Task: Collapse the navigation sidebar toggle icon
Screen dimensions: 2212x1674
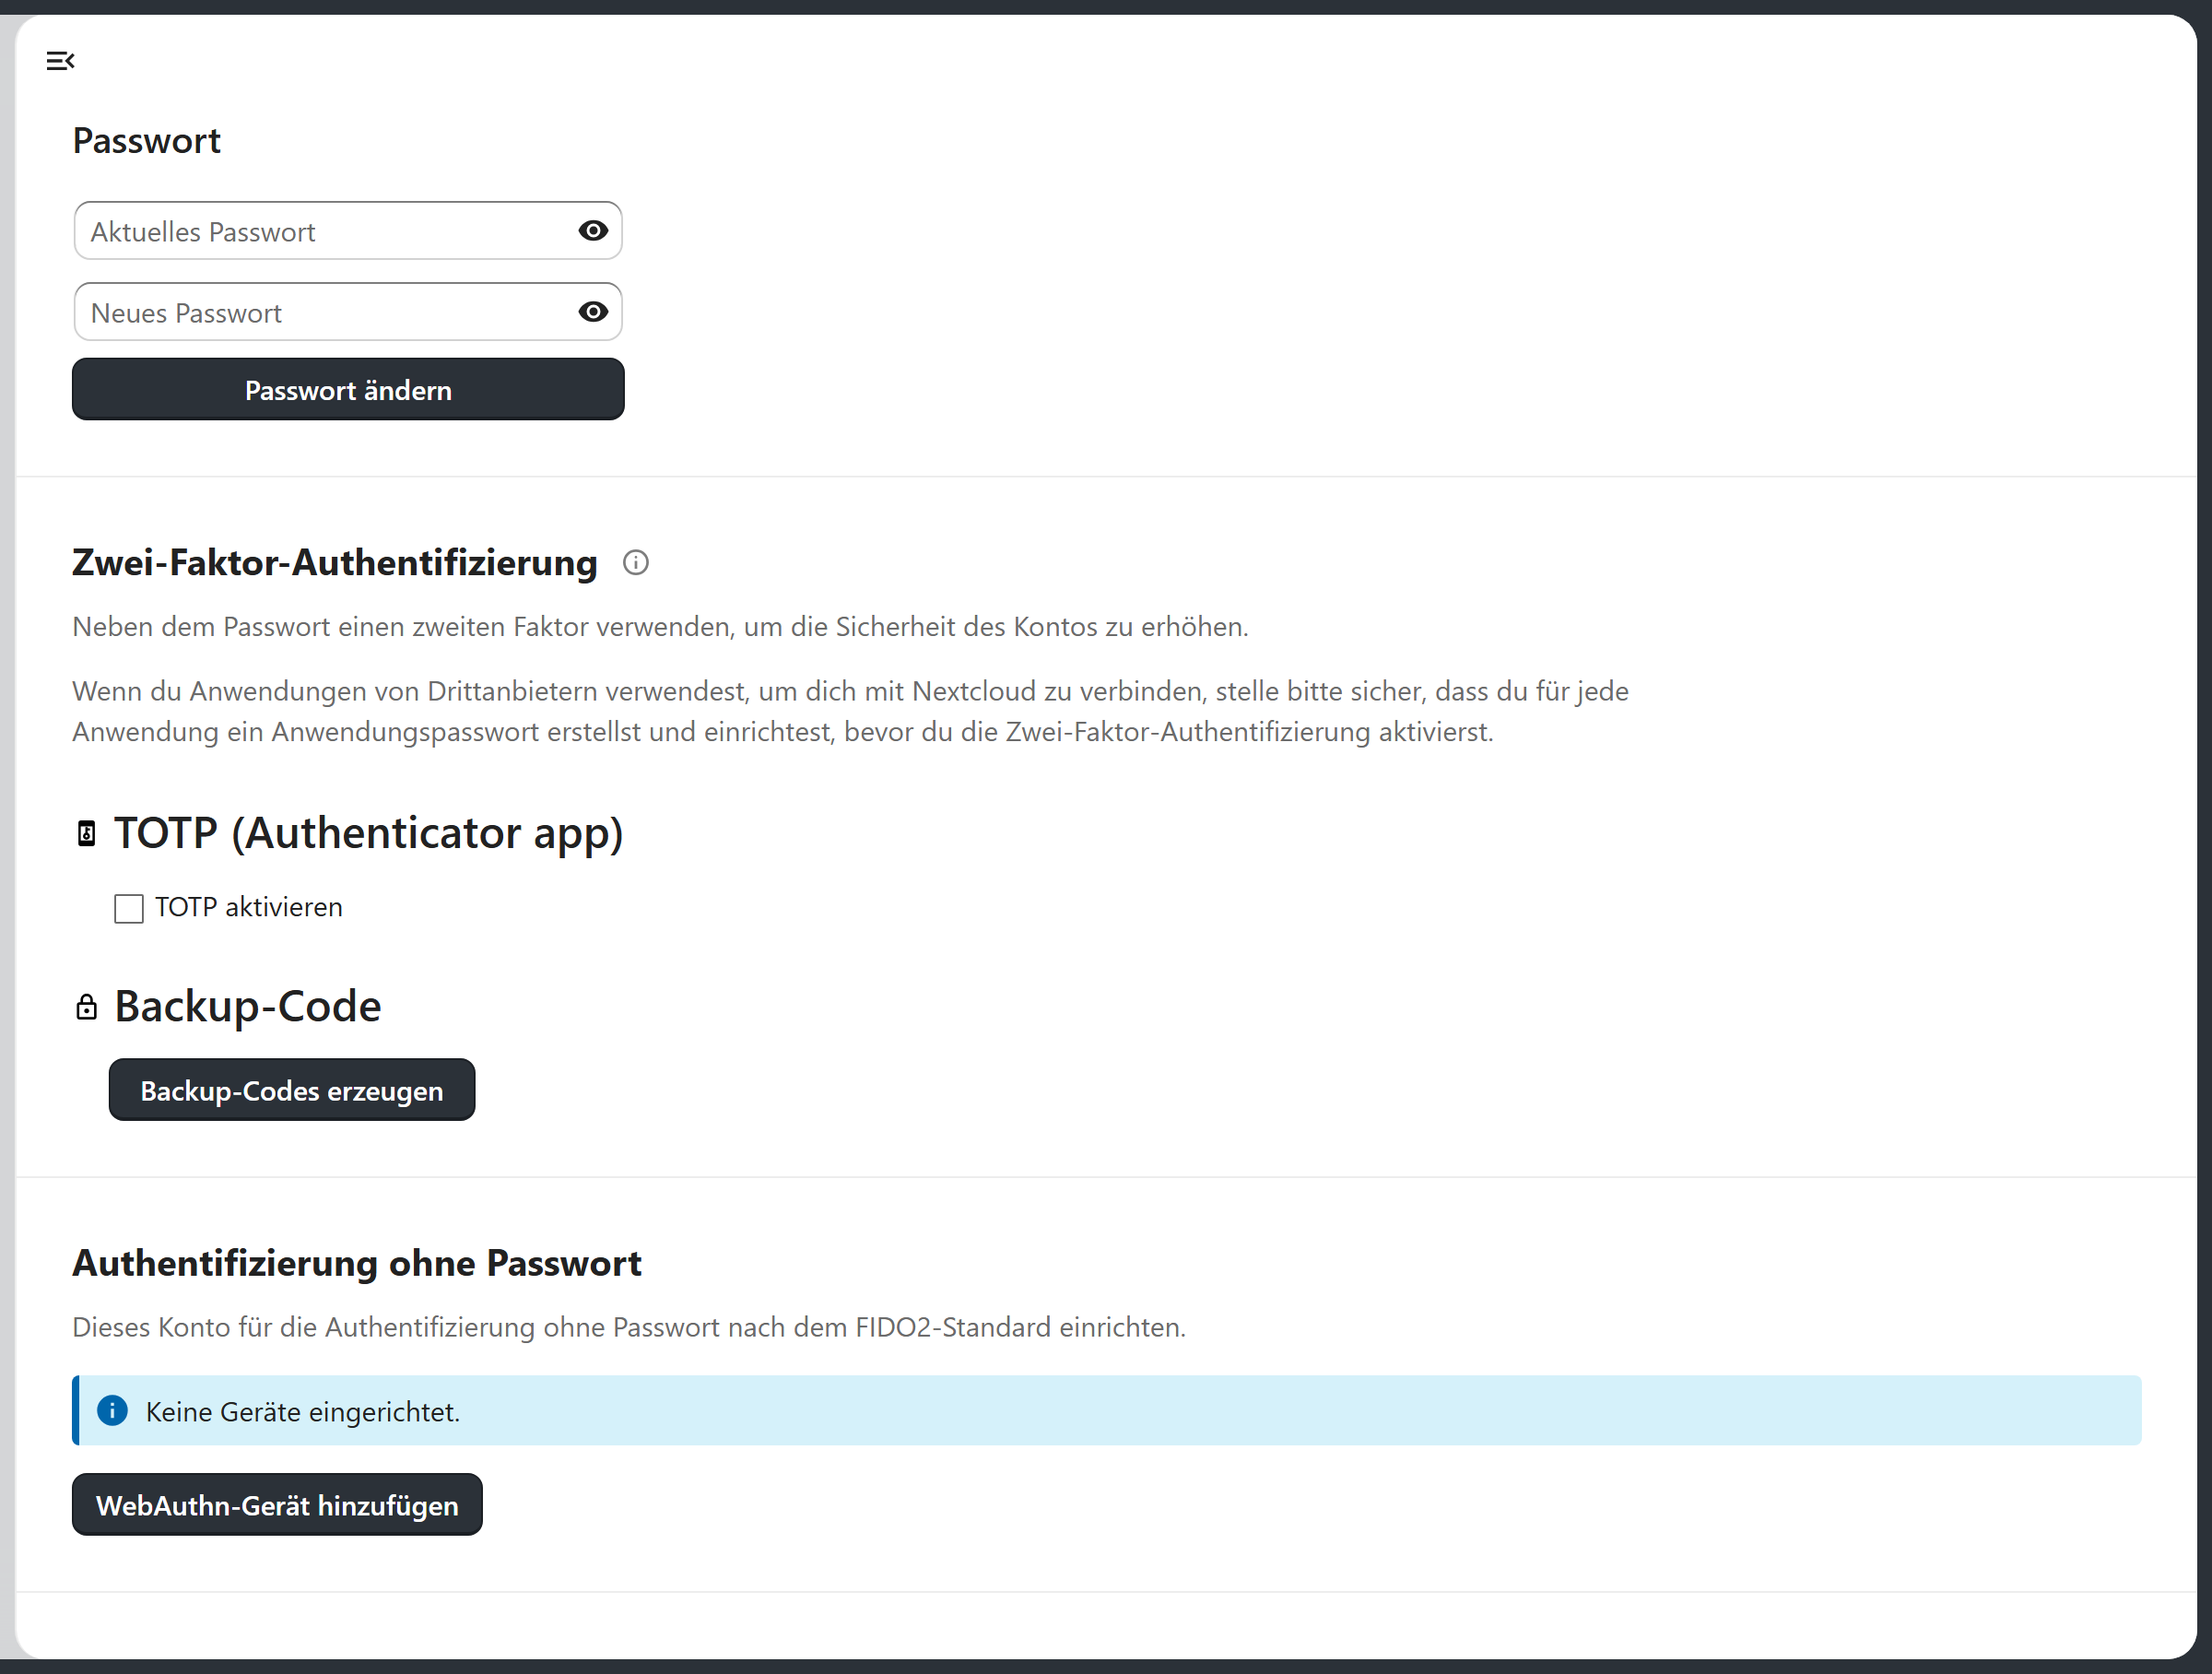Action: [x=60, y=61]
